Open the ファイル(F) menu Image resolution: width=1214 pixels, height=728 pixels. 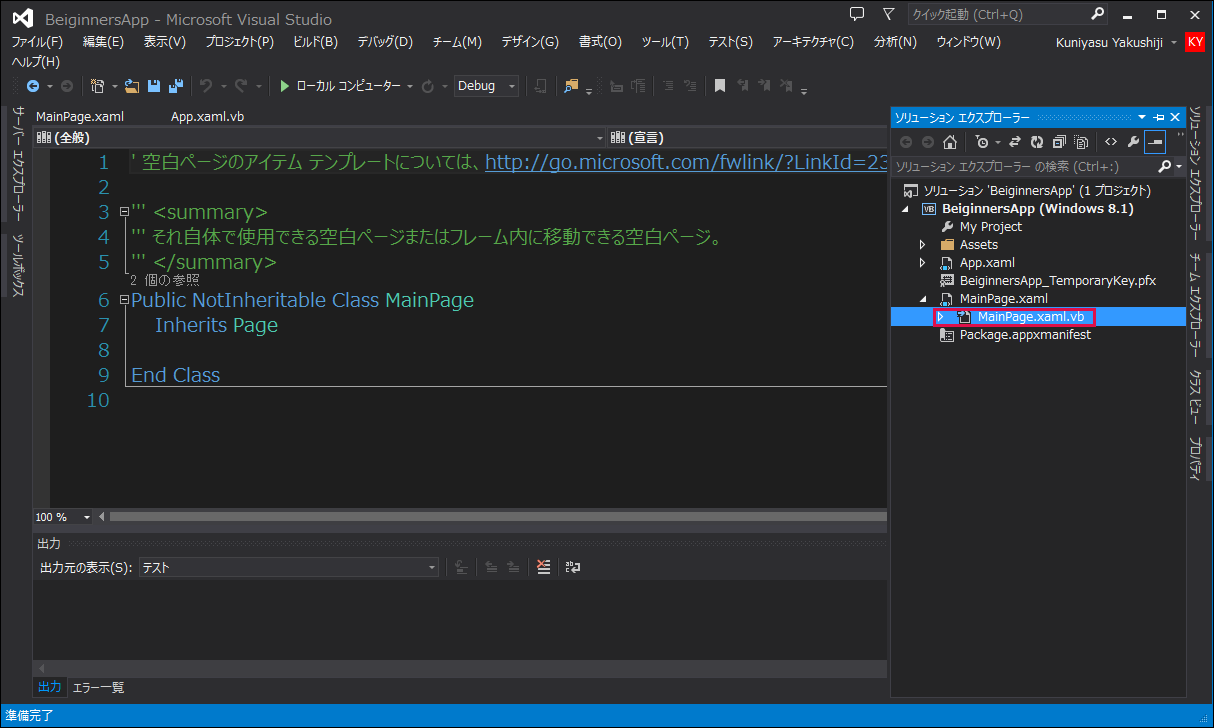click(x=36, y=42)
